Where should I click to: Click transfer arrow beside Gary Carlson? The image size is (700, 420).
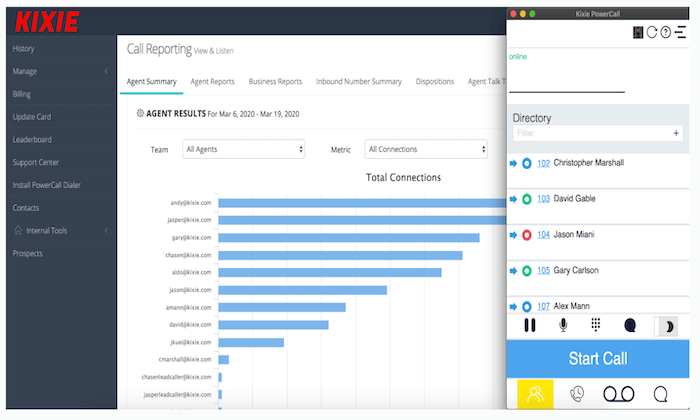tap(513, 271)
